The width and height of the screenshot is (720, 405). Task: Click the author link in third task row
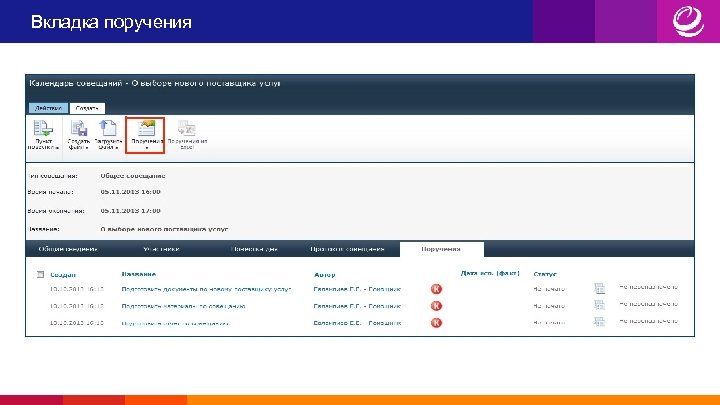(357, 323)
